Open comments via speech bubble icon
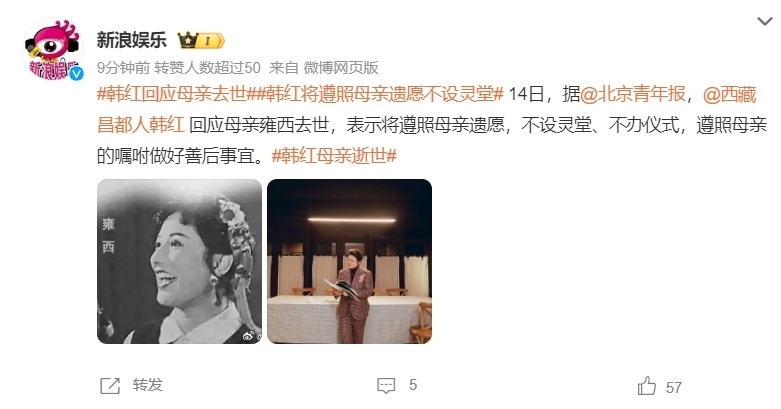The height and width of the screenshot is (409, 781). (x=386, y=386)
